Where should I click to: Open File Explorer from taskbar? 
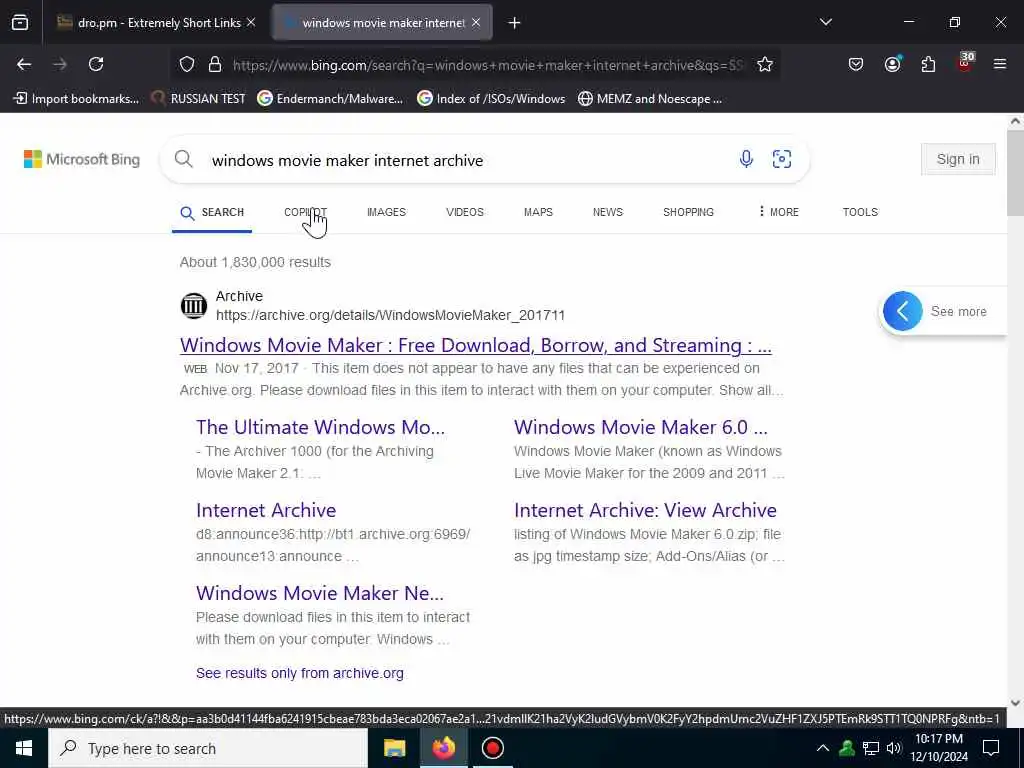tap(394, 748)
